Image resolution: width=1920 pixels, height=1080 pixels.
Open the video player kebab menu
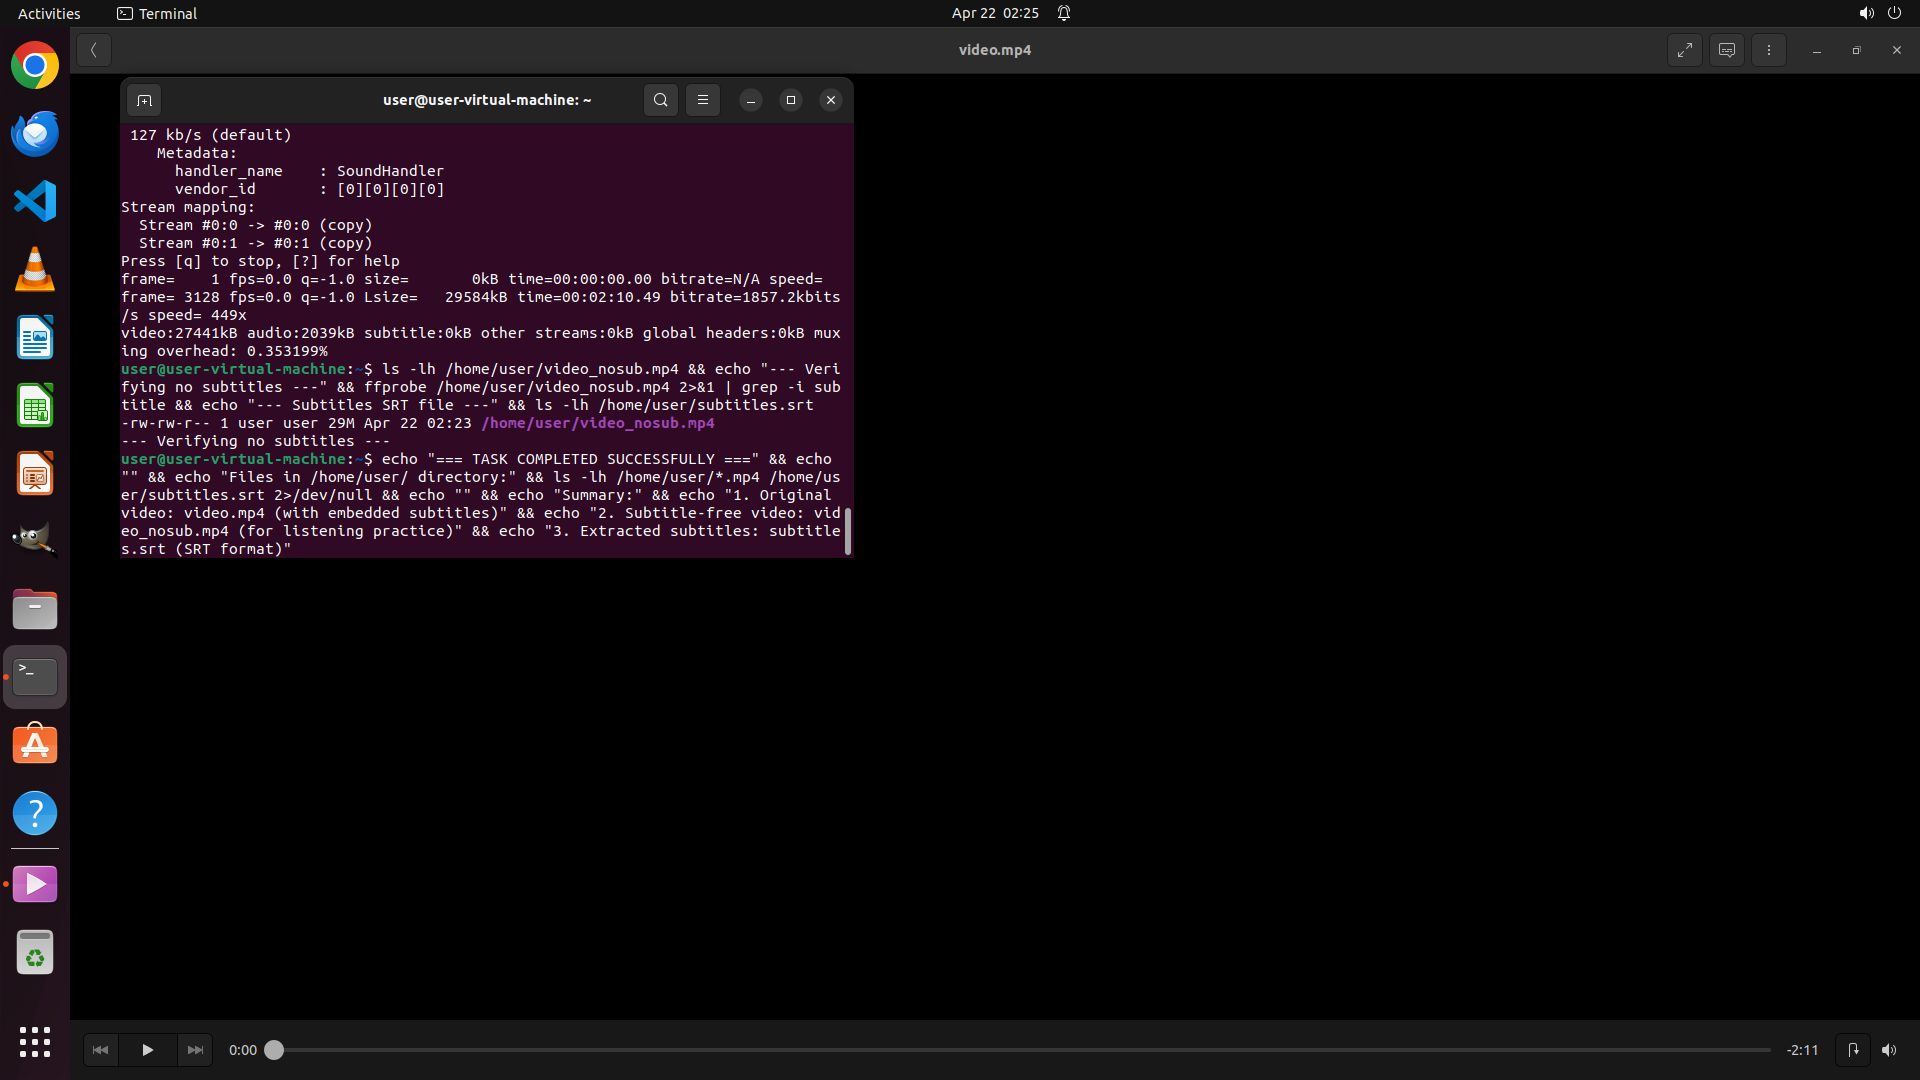(x=1768, y=50)
